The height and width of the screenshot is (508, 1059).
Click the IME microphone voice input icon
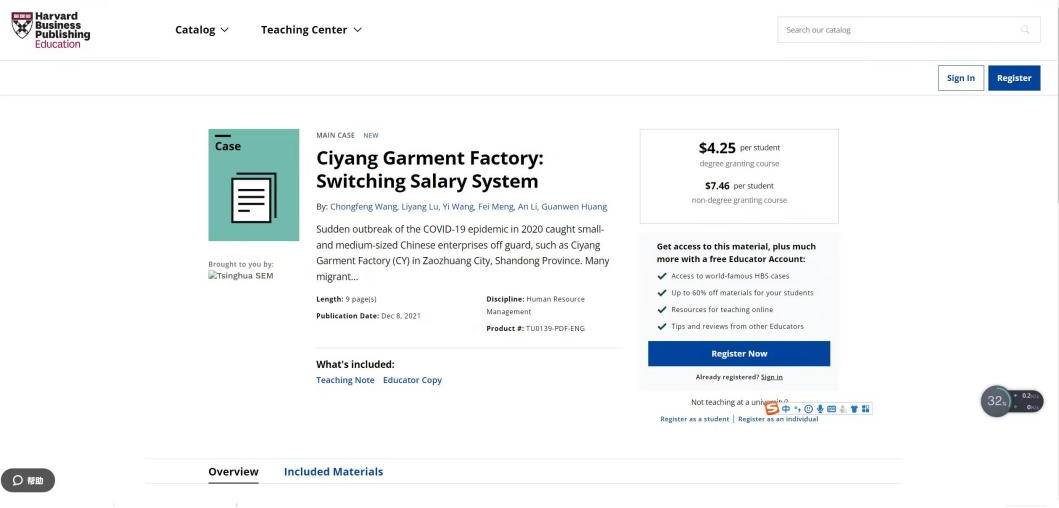820,408
